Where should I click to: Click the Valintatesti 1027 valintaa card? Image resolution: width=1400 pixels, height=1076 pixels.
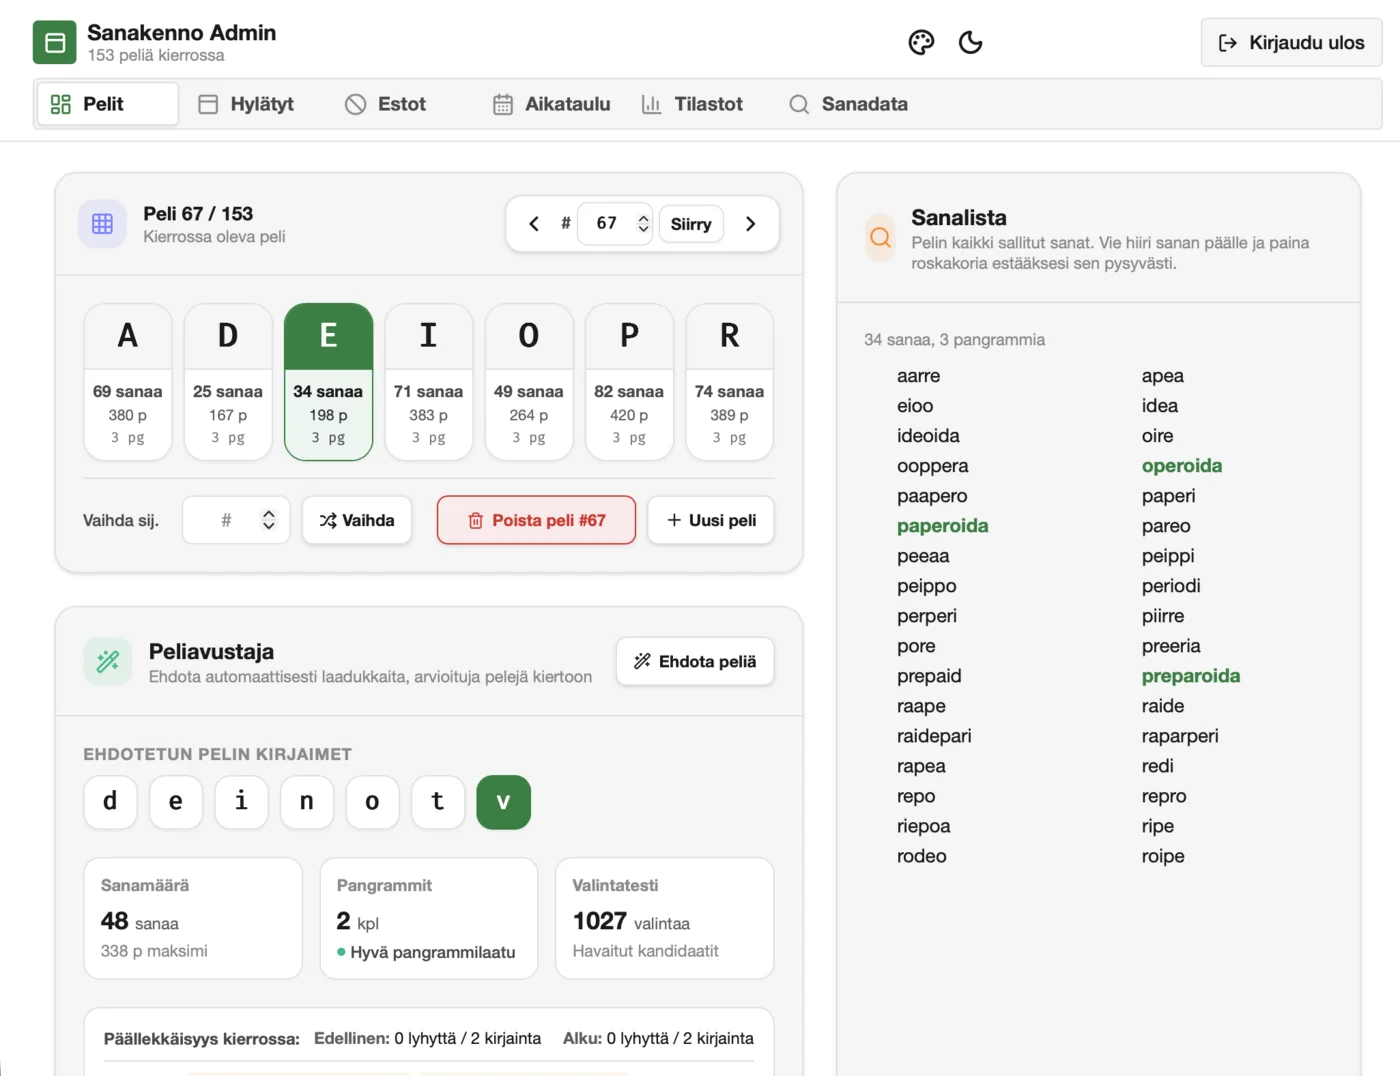[665, 918]
